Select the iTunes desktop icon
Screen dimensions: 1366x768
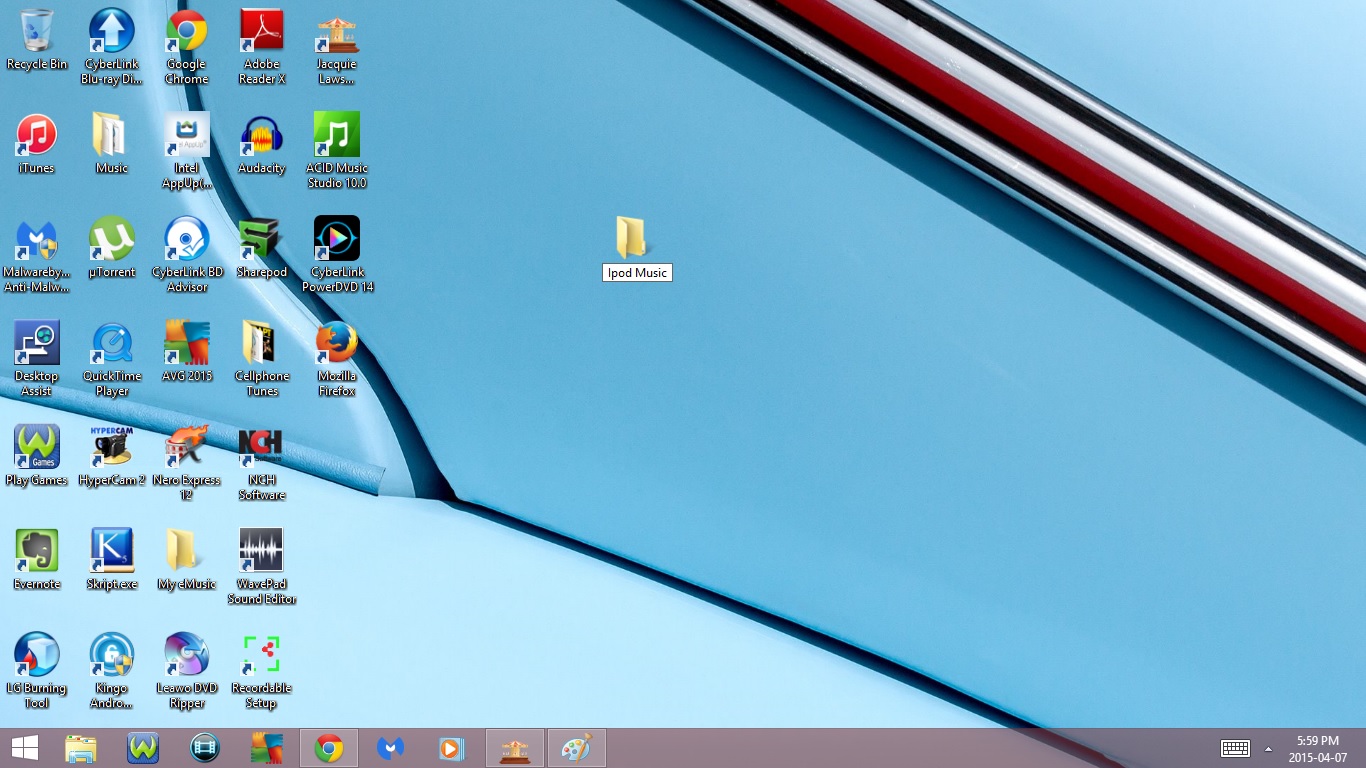pos(37,144)
